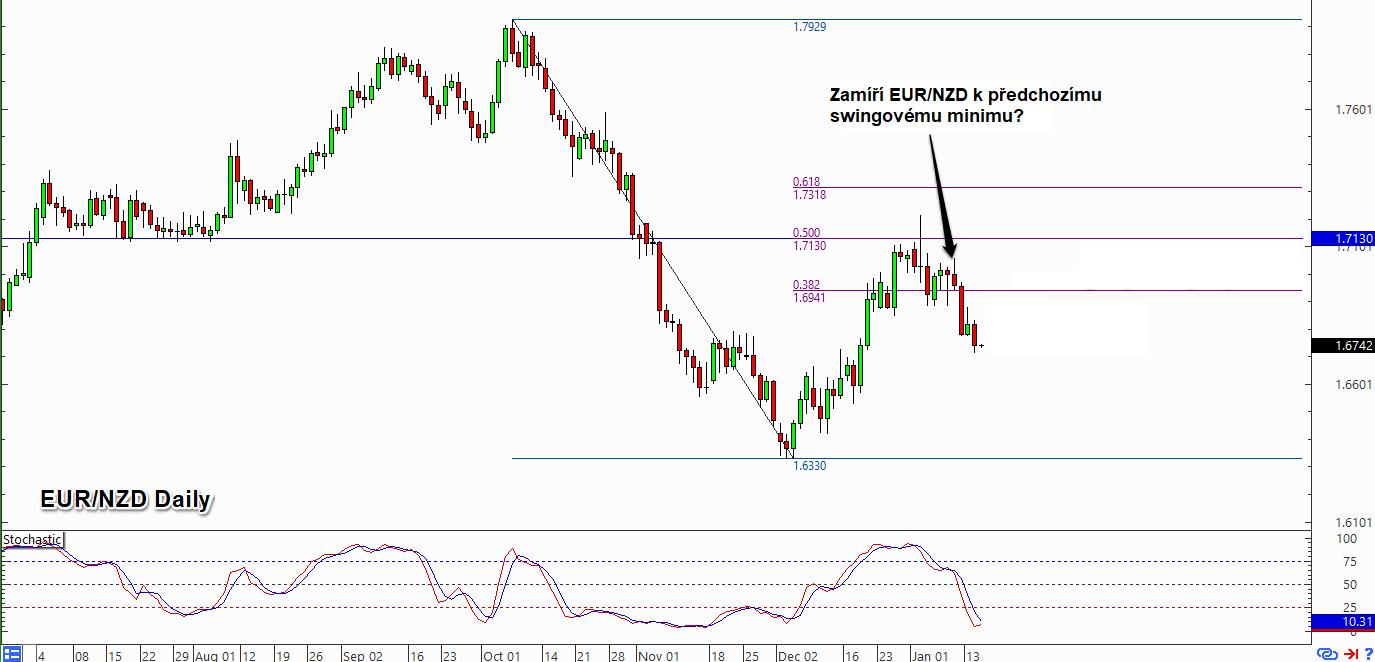Click 1.6601 on the price axis
This screenshot has width=1375, height=662.
[x=1353, y=385]
